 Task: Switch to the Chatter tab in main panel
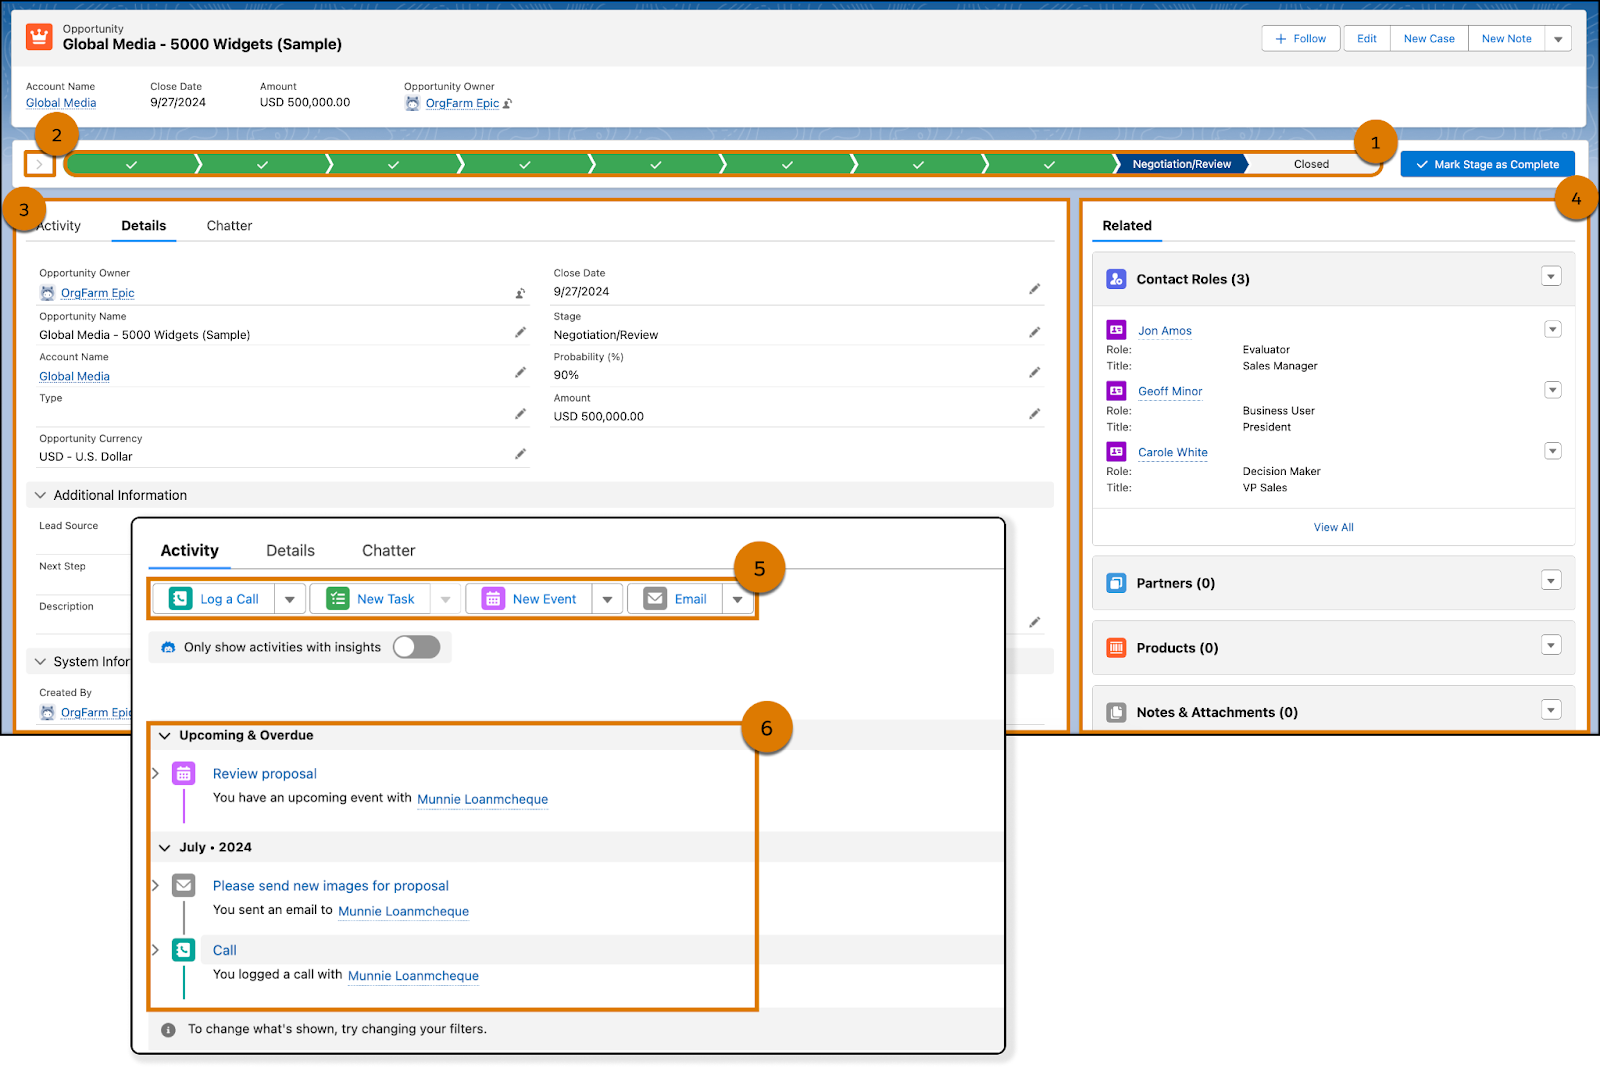click(229, 226)
